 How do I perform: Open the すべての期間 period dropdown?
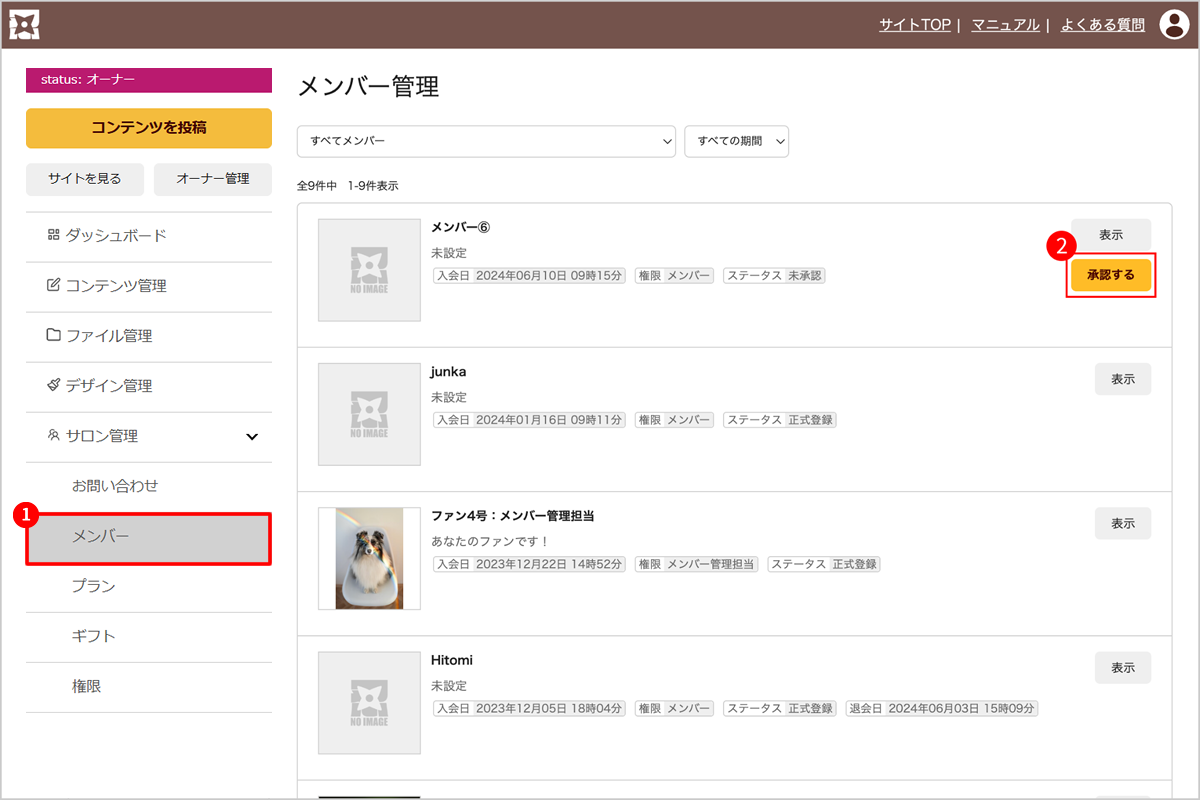[x=736, y=141]
